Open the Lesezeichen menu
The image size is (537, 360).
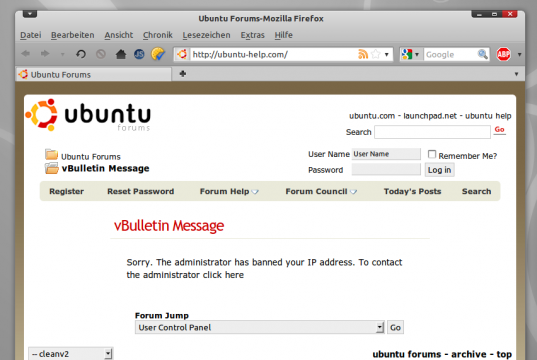pyautogui.click(x=207, y=35)
